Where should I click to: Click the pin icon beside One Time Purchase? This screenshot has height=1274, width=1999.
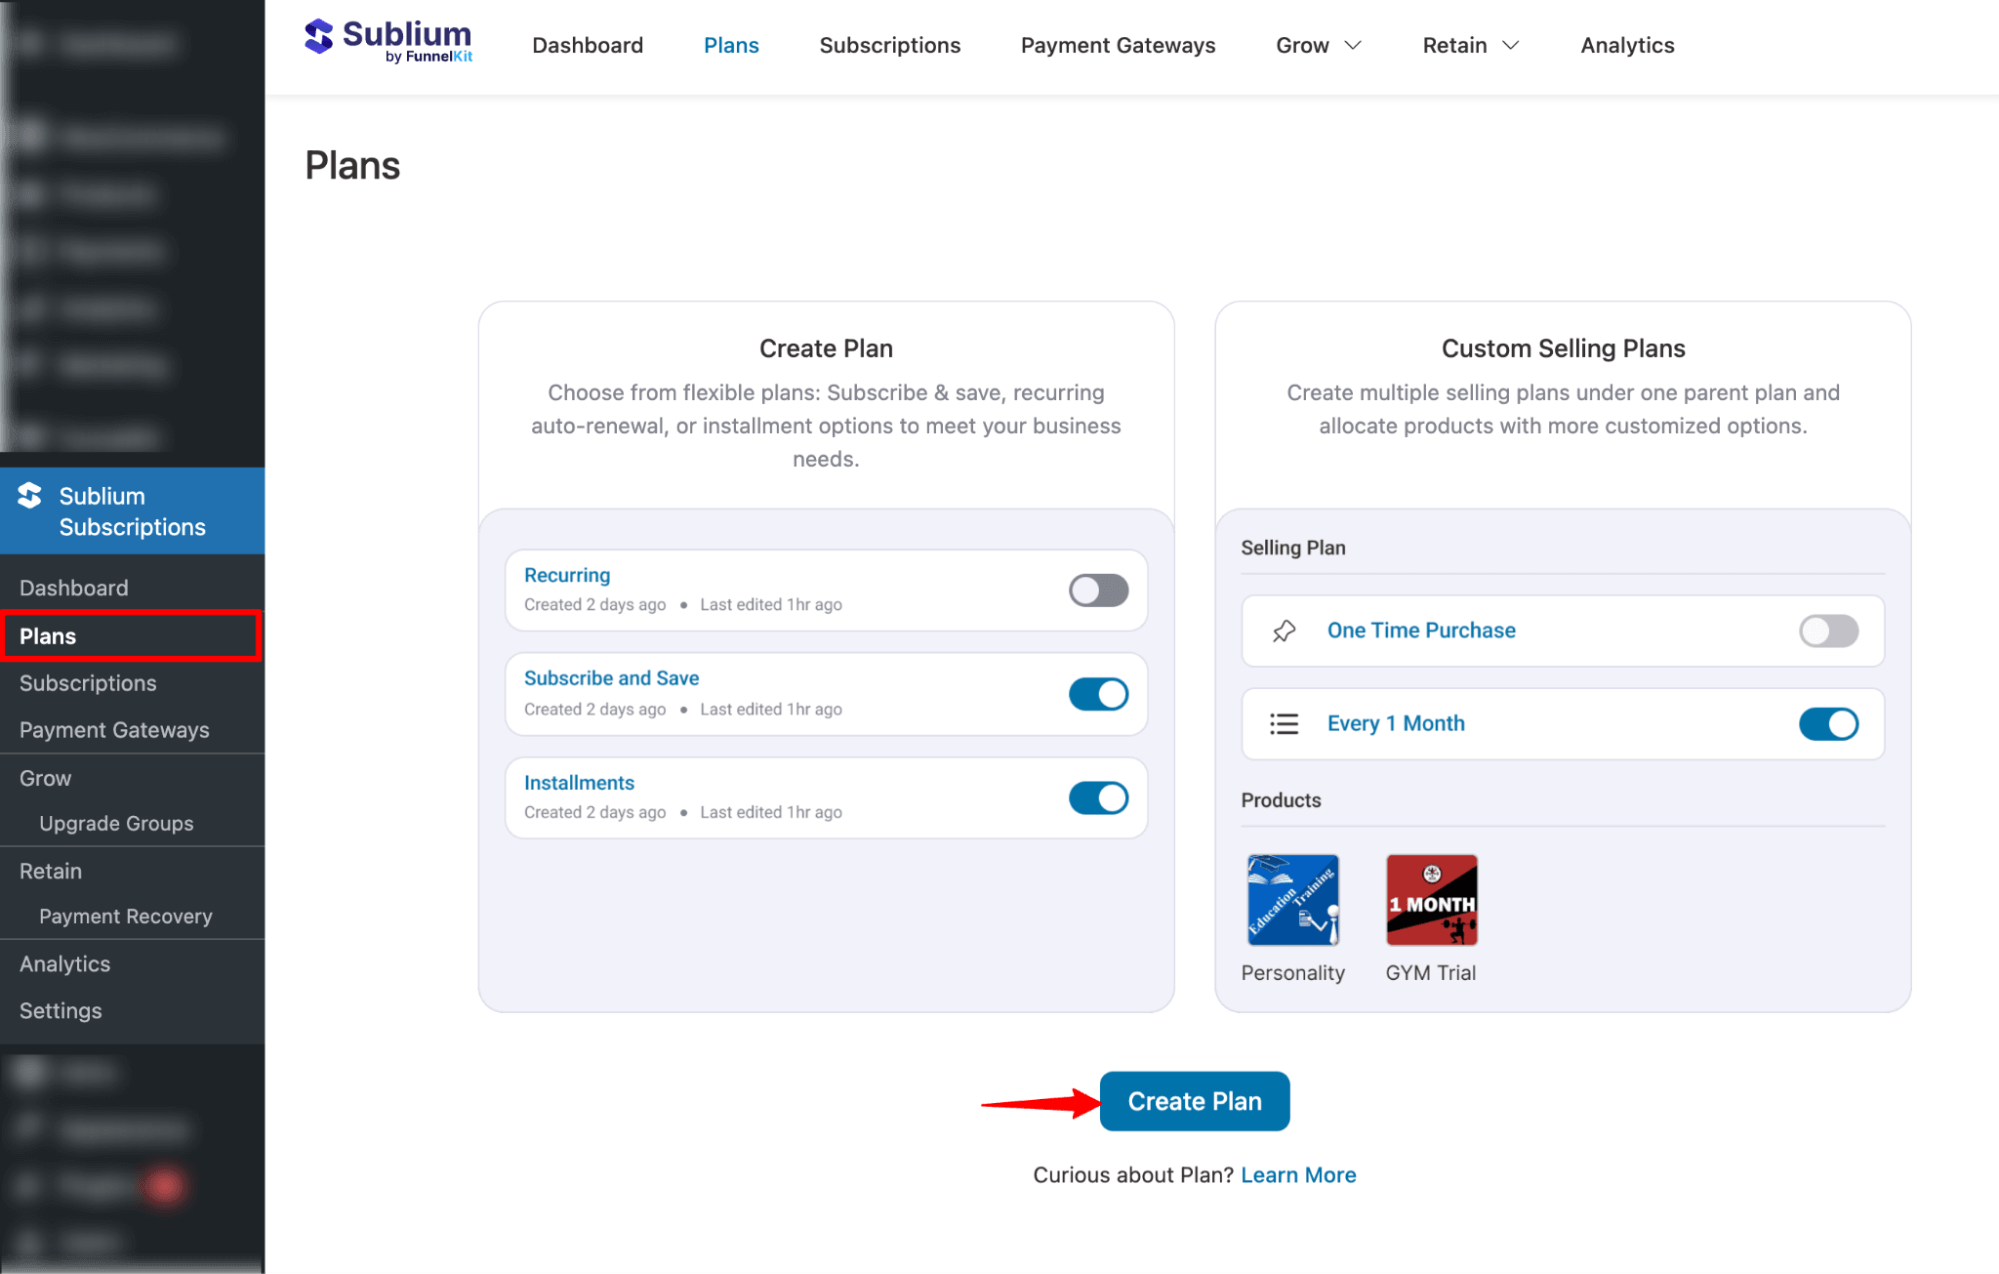pos(1284,631)
